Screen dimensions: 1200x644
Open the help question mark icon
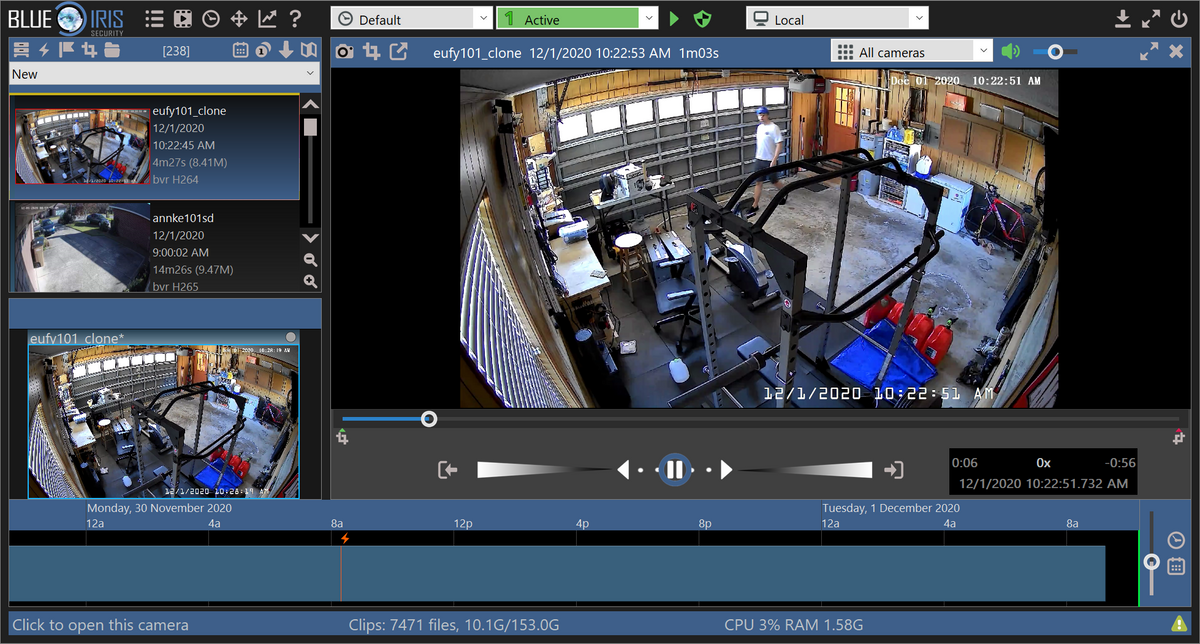pyautogui.click(x=295, y=18)
